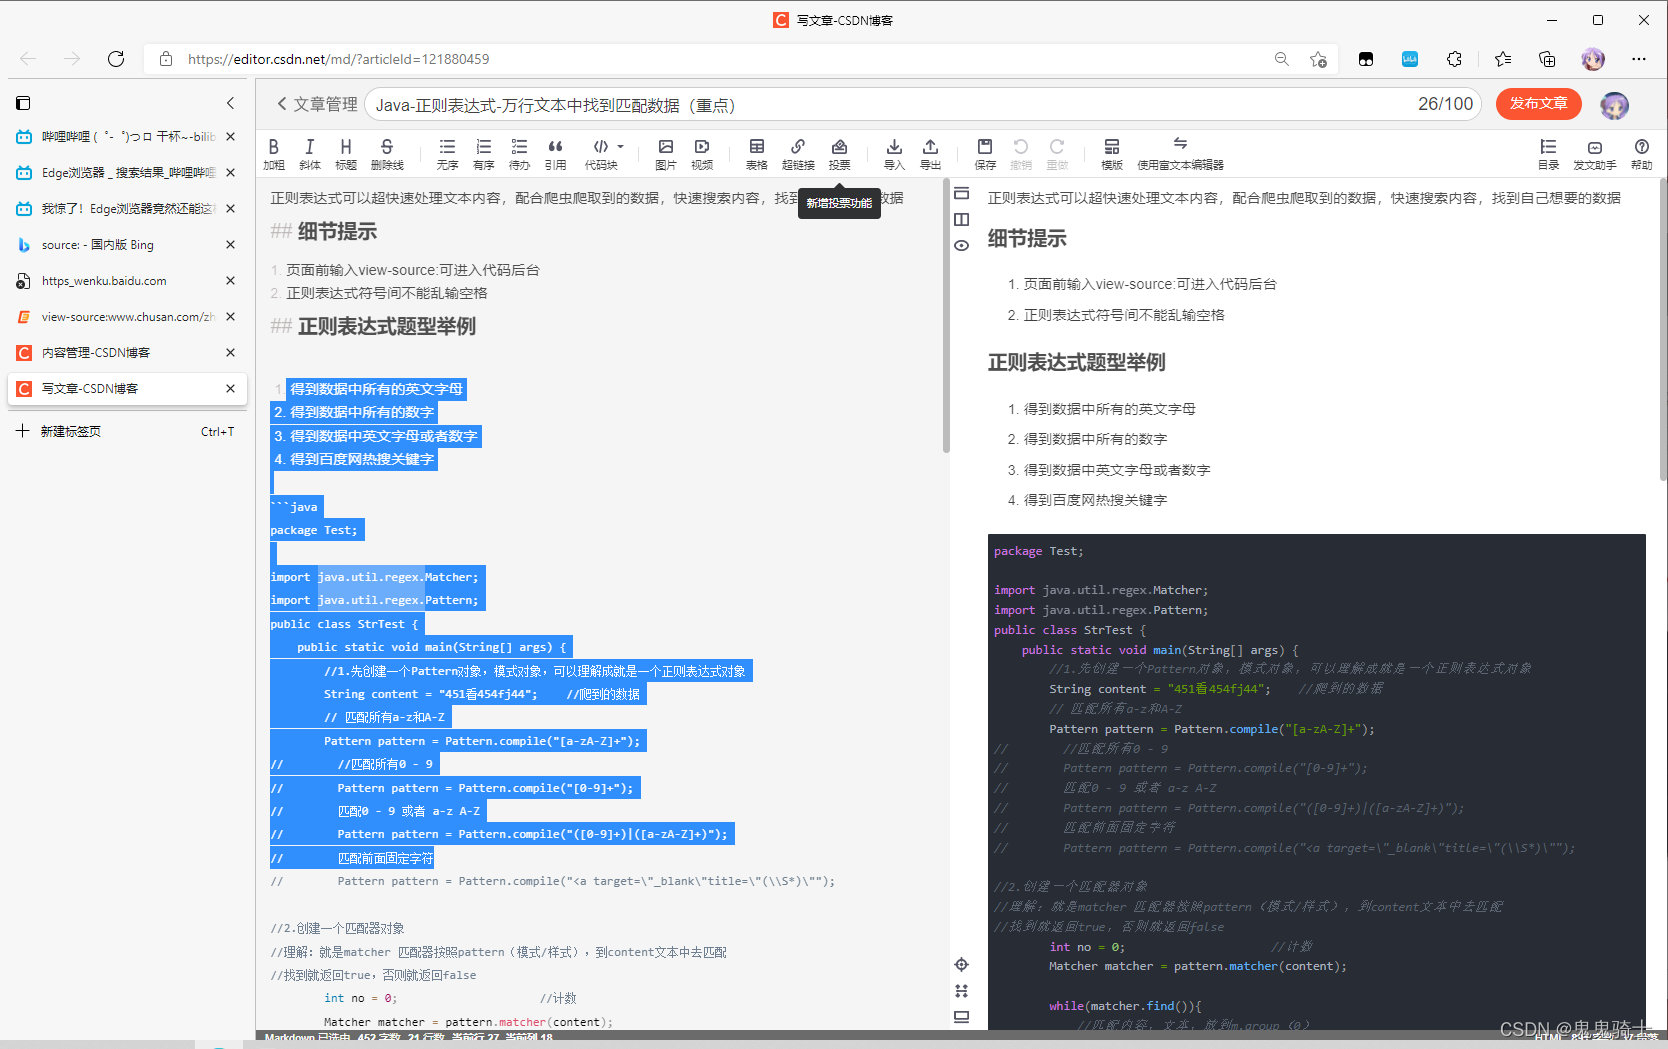Insert a table with 表格 button

pyautogui.click(x=757, y=154)
